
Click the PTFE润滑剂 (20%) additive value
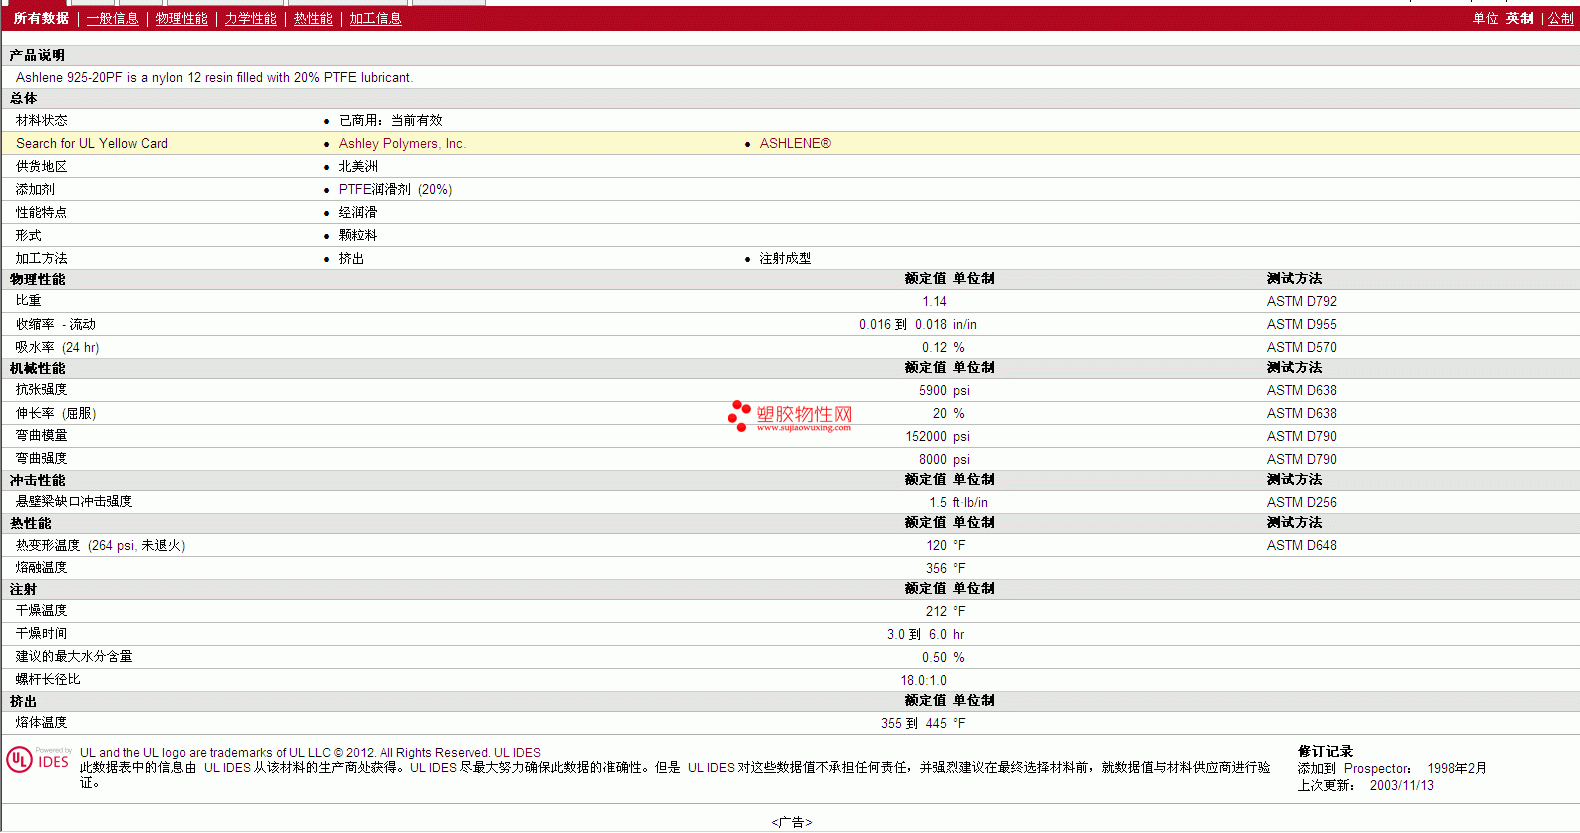click(395, 190)
